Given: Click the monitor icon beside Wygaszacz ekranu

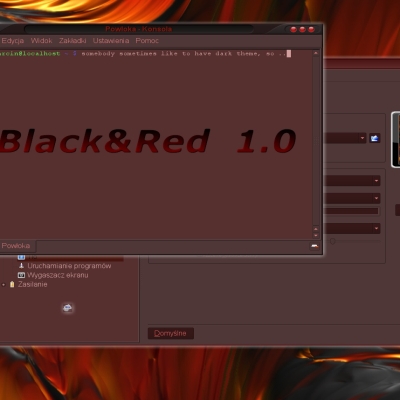Looking at the screenshot, I should 21,275.
